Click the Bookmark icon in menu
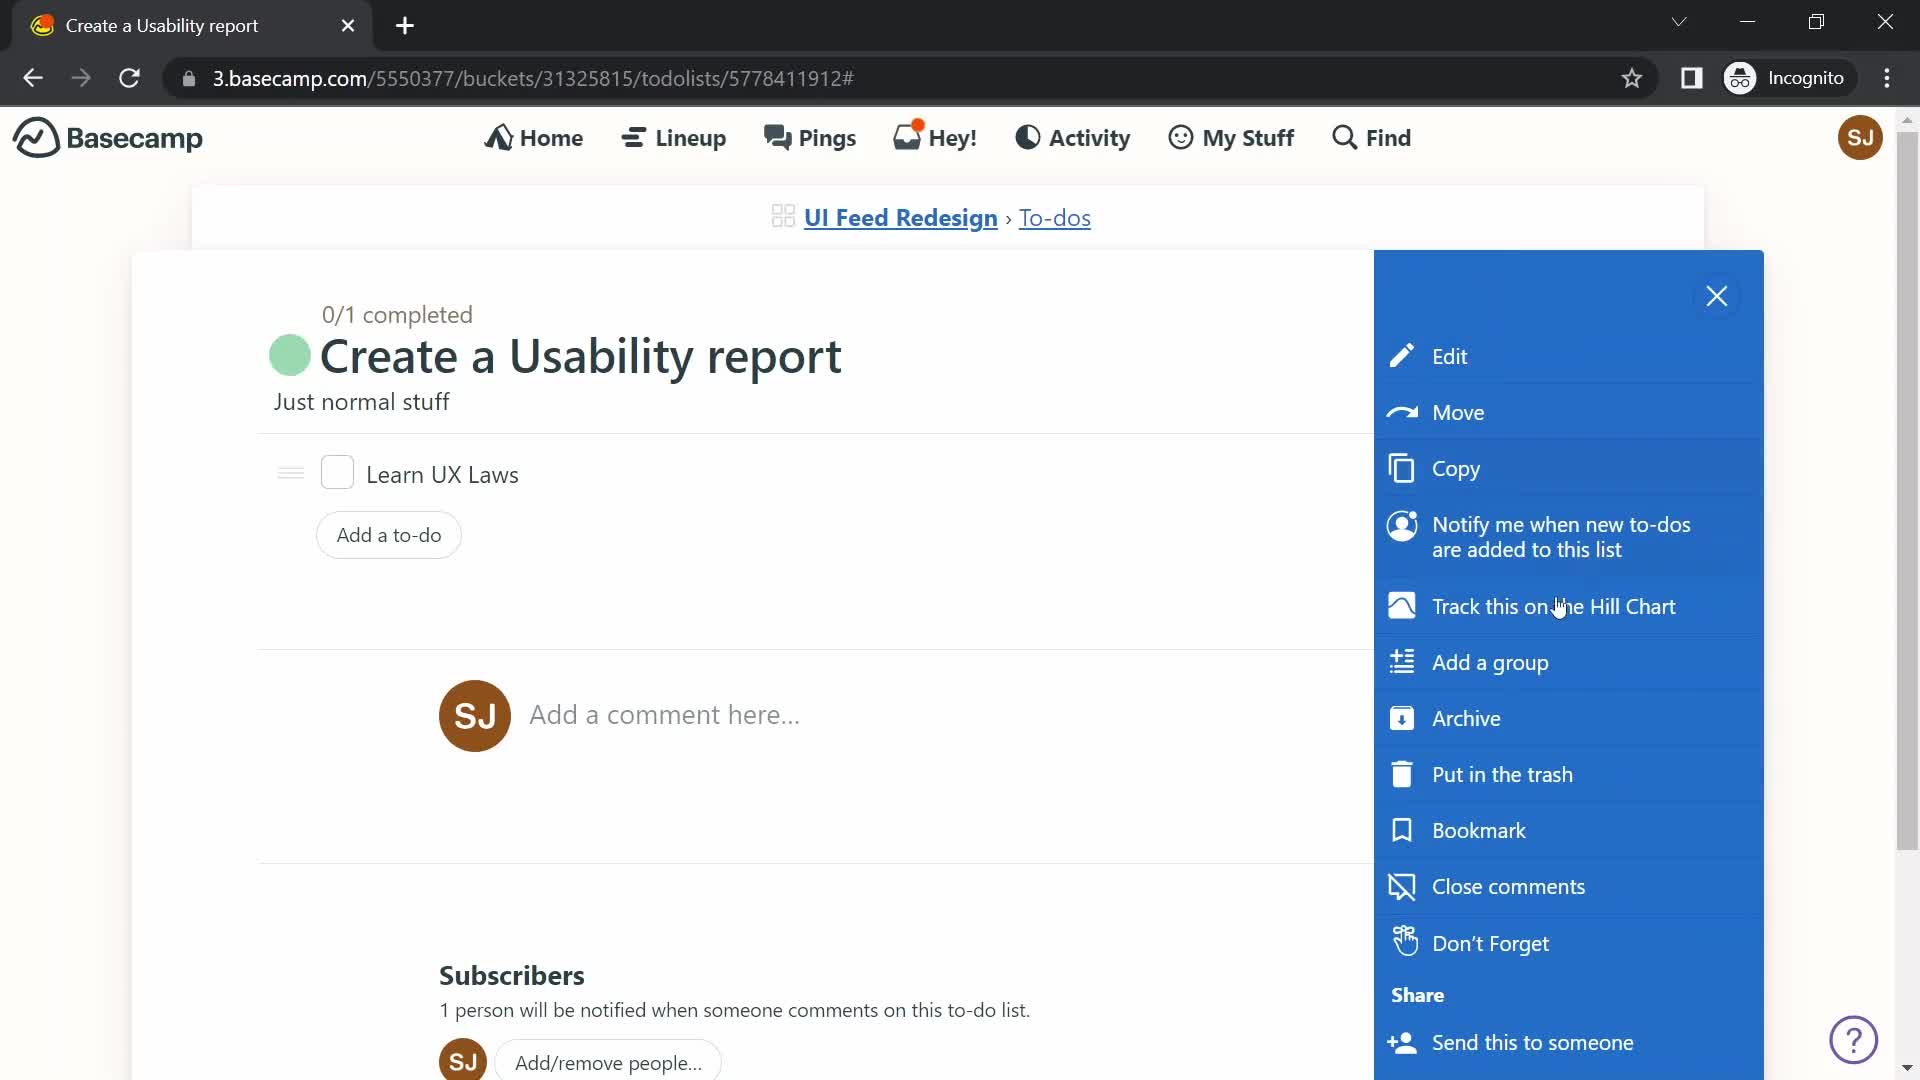1920x1080 pixels. click(1403, 829)
